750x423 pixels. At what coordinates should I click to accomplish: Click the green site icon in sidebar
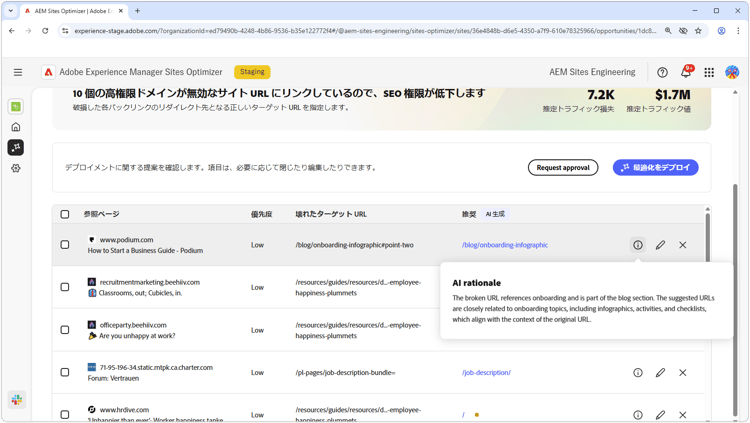click(16, 107)
